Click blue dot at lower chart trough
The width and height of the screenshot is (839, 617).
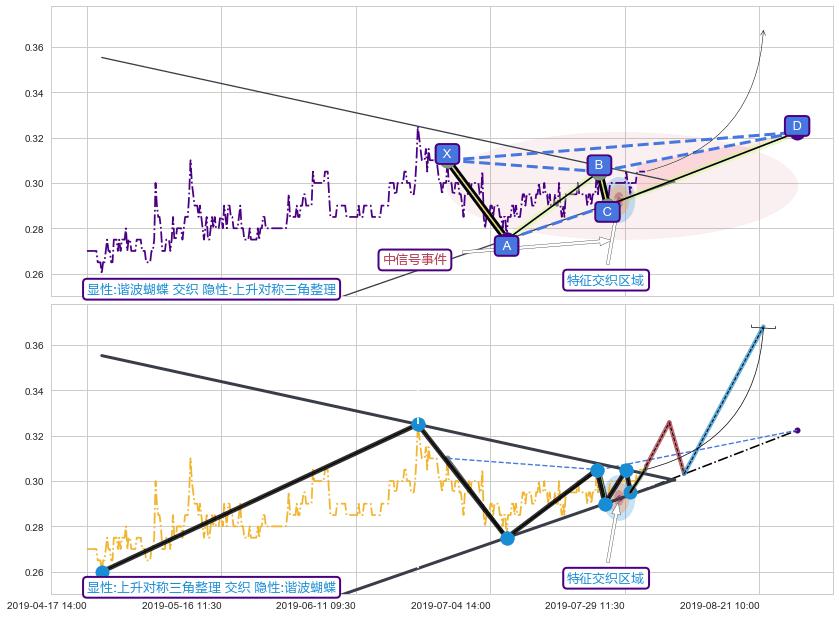tap(507, 538)
